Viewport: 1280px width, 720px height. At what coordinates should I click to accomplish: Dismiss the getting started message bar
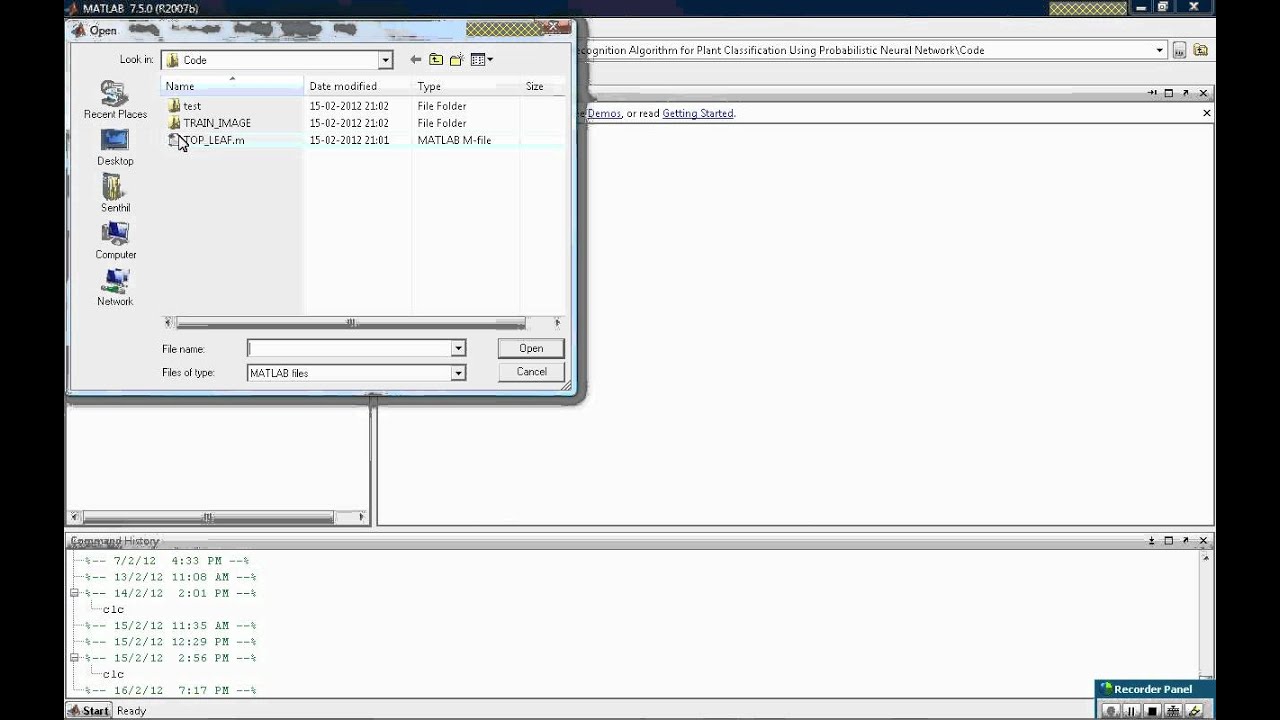1206,113
